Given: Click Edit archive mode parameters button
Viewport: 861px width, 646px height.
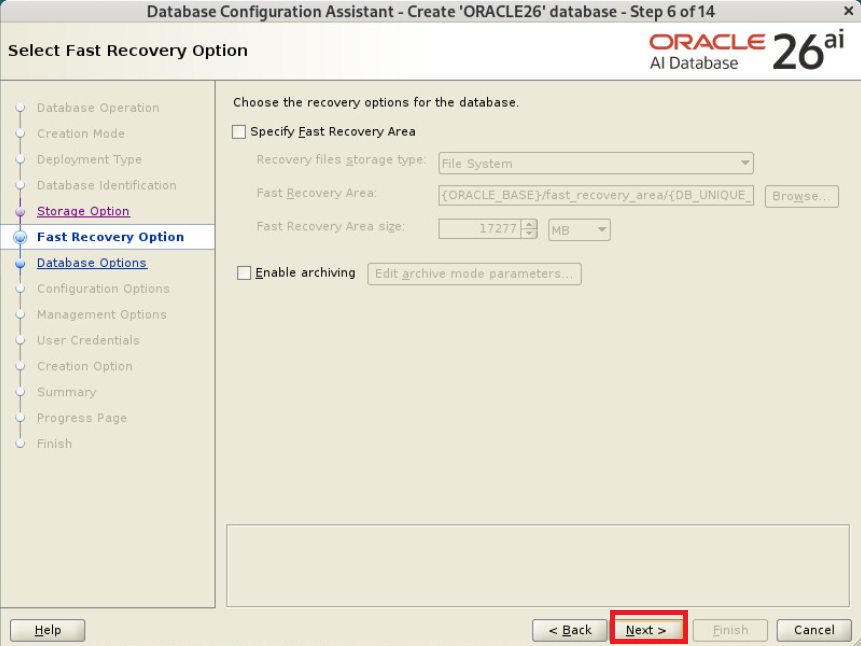Looking at the screenshot, I should pos(474,274).
